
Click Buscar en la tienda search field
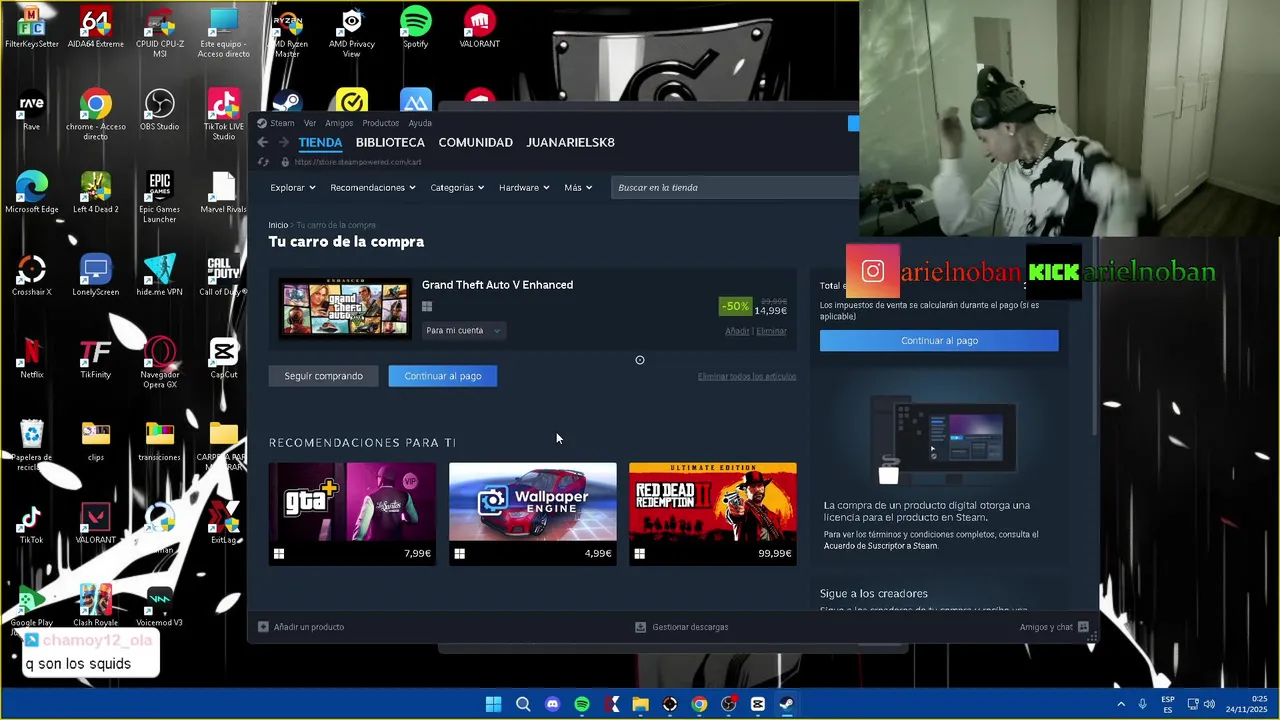click(735, 187)
